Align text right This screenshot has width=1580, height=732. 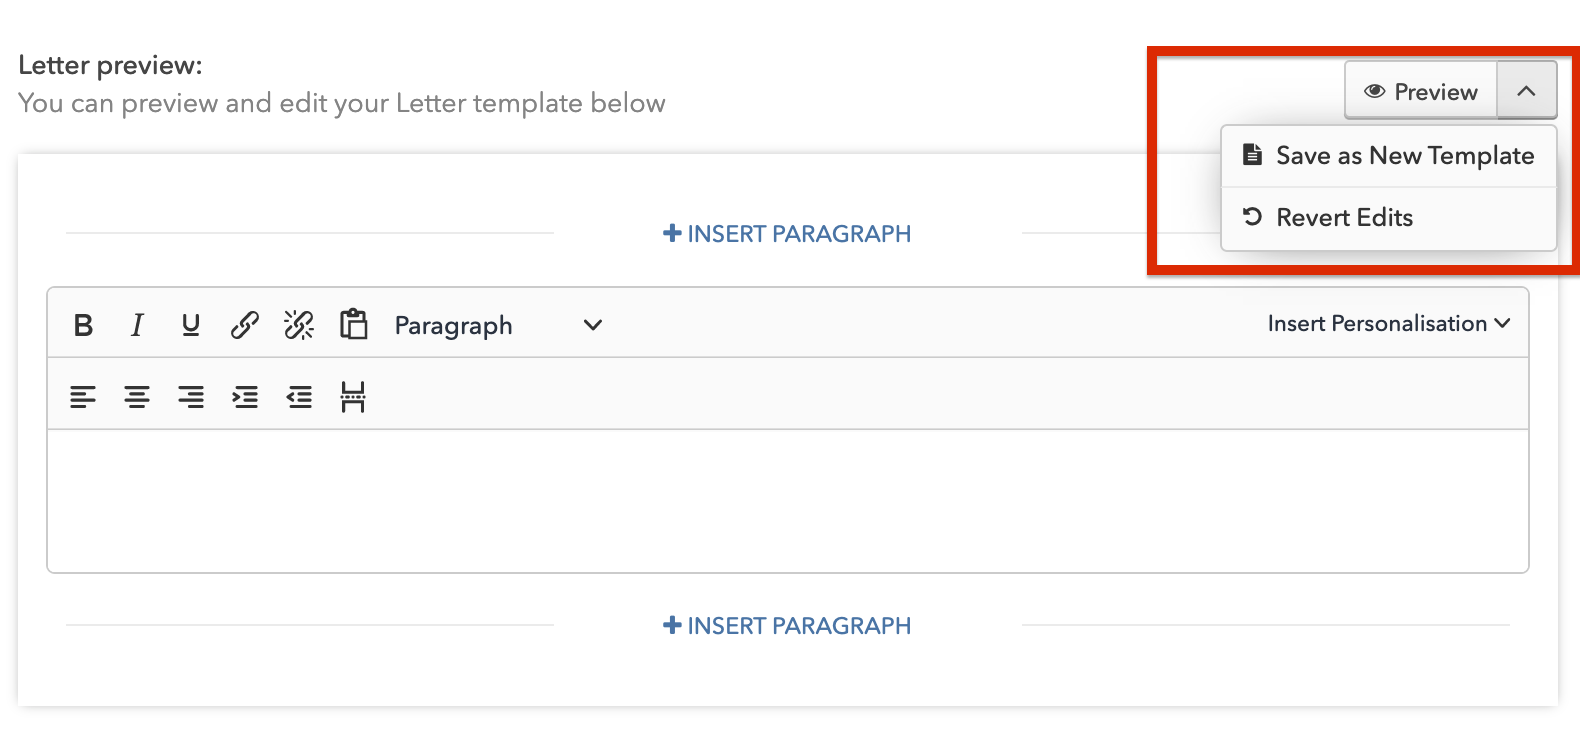click(191, 397)
